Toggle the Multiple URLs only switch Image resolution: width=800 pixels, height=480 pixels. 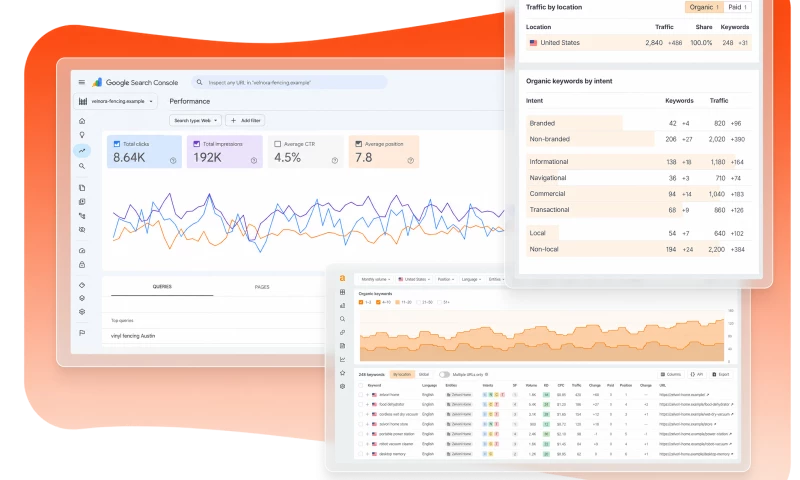(x=444, y=374)
